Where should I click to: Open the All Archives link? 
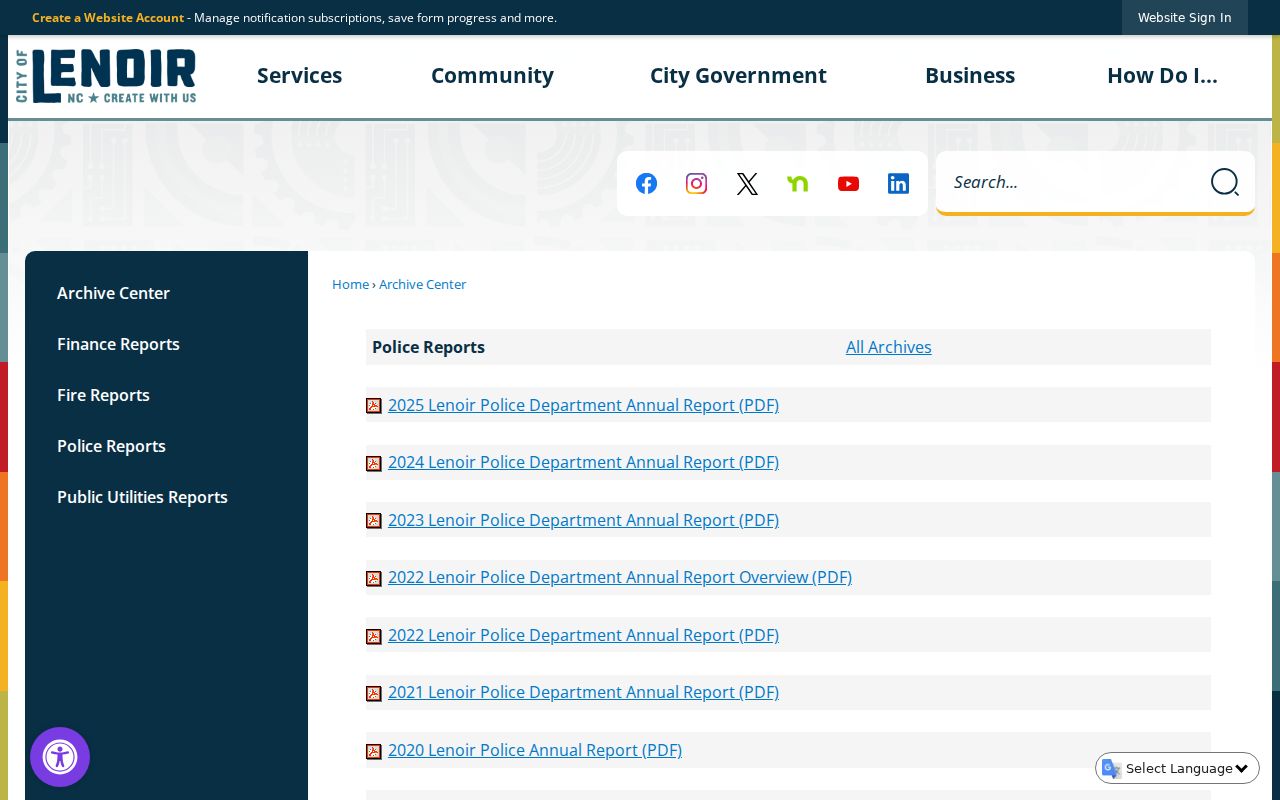click(x=888, y=347)
